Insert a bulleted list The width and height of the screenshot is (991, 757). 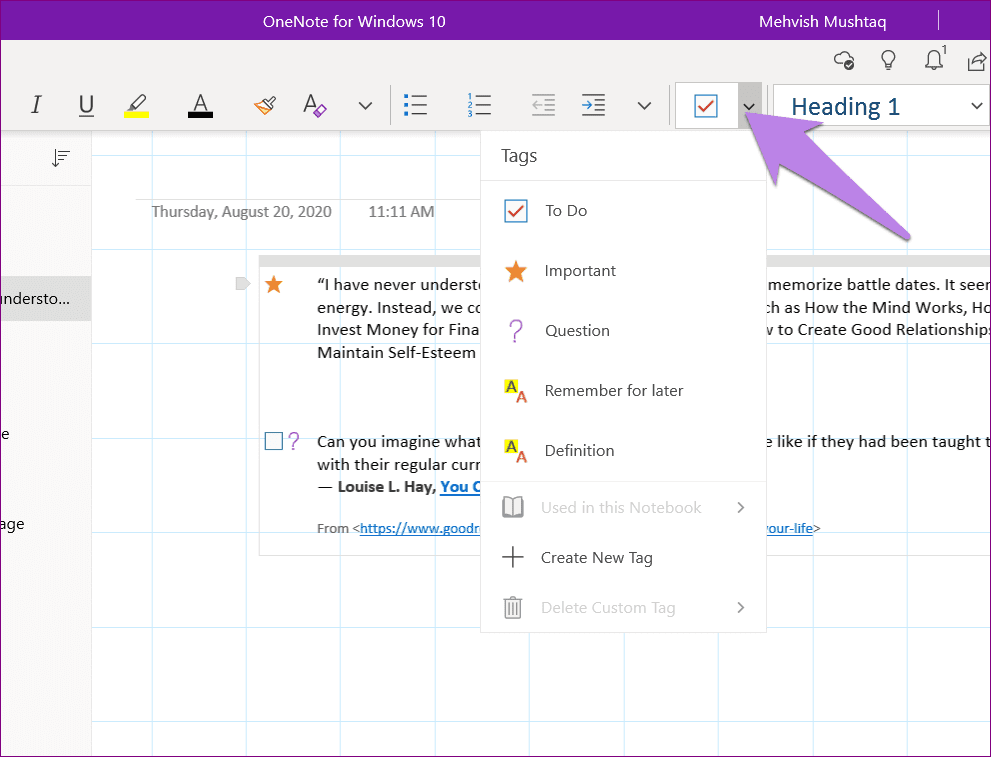pos(415,105)
